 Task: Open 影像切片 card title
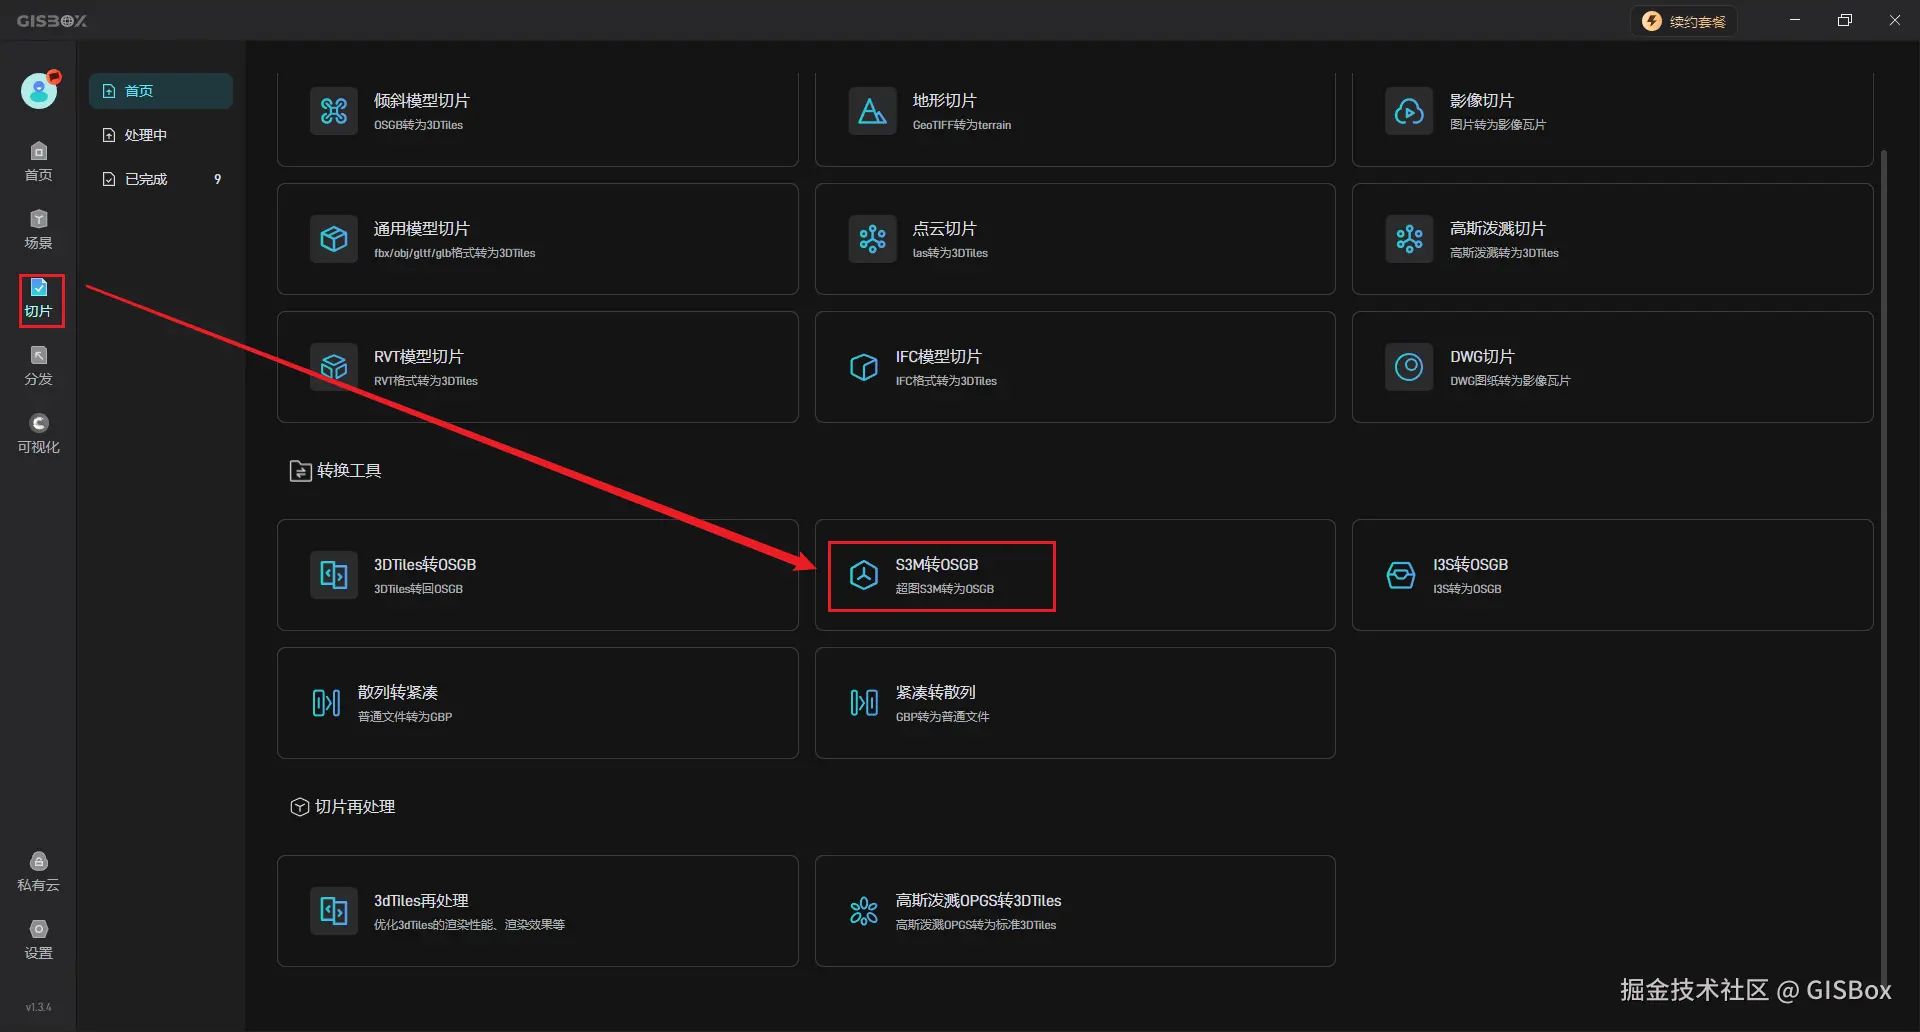click(x=1482, y=101)
